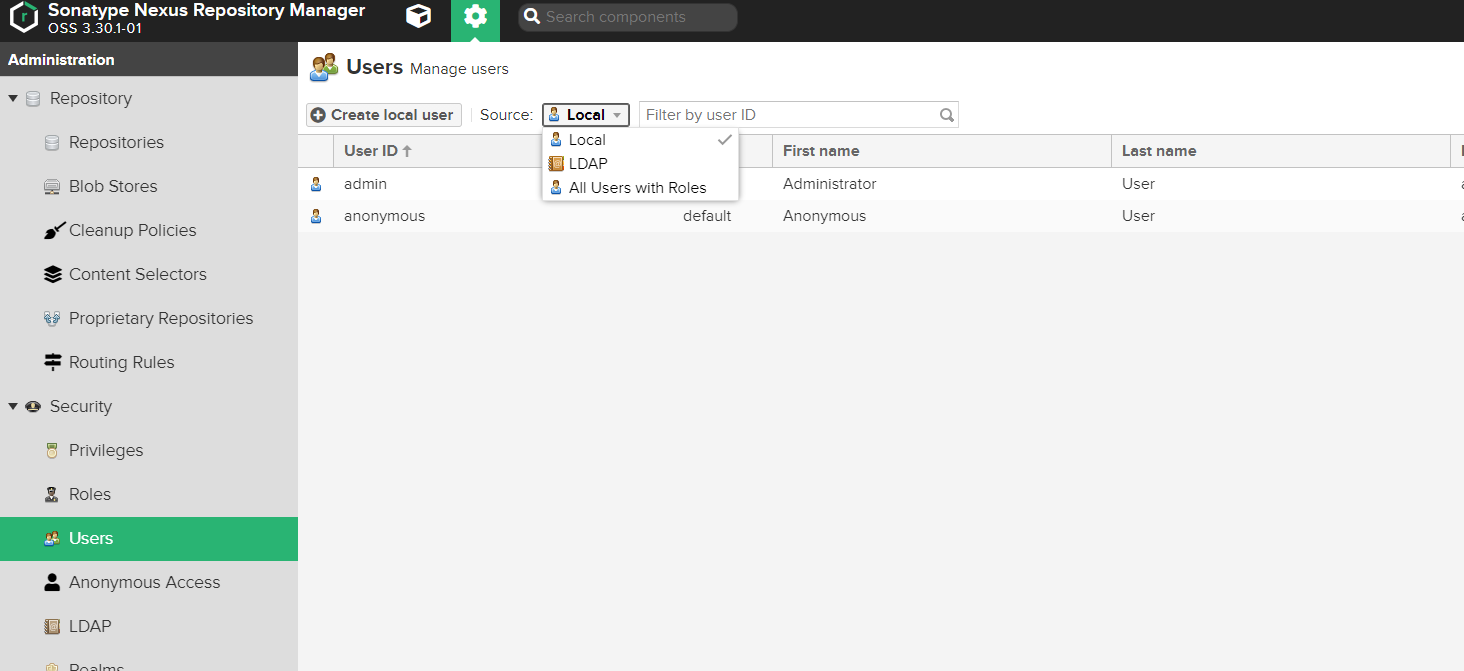
Task: Collapse the Security tree section
Action: tap(13, 406)
